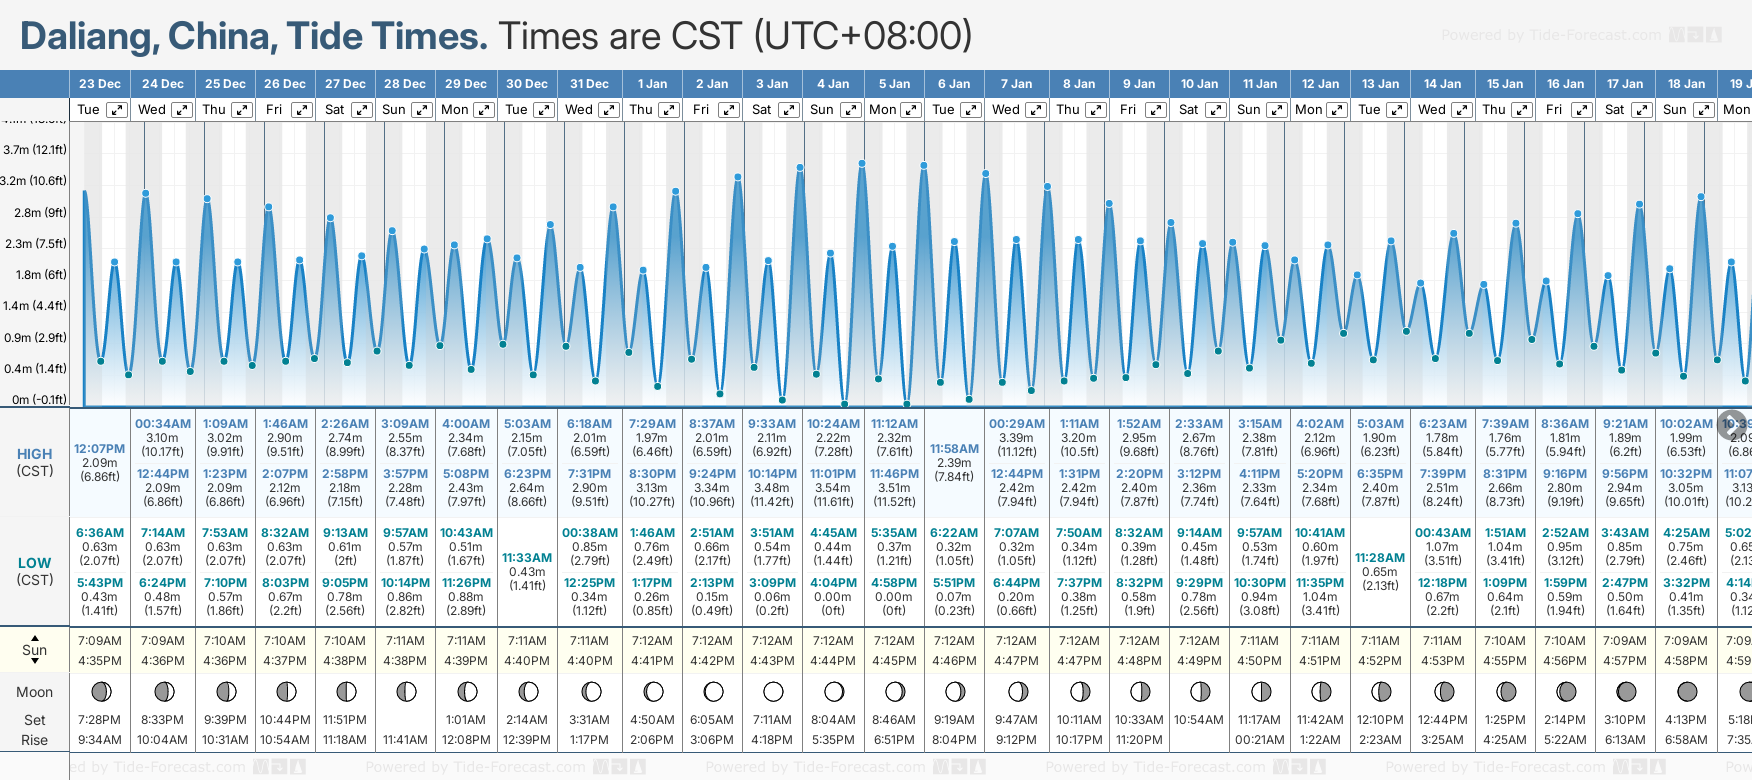Viewport: 1752px width, 780px height.
Task: Toggle the down arrow below the Sun label
Action: click(x=35, y=661)
